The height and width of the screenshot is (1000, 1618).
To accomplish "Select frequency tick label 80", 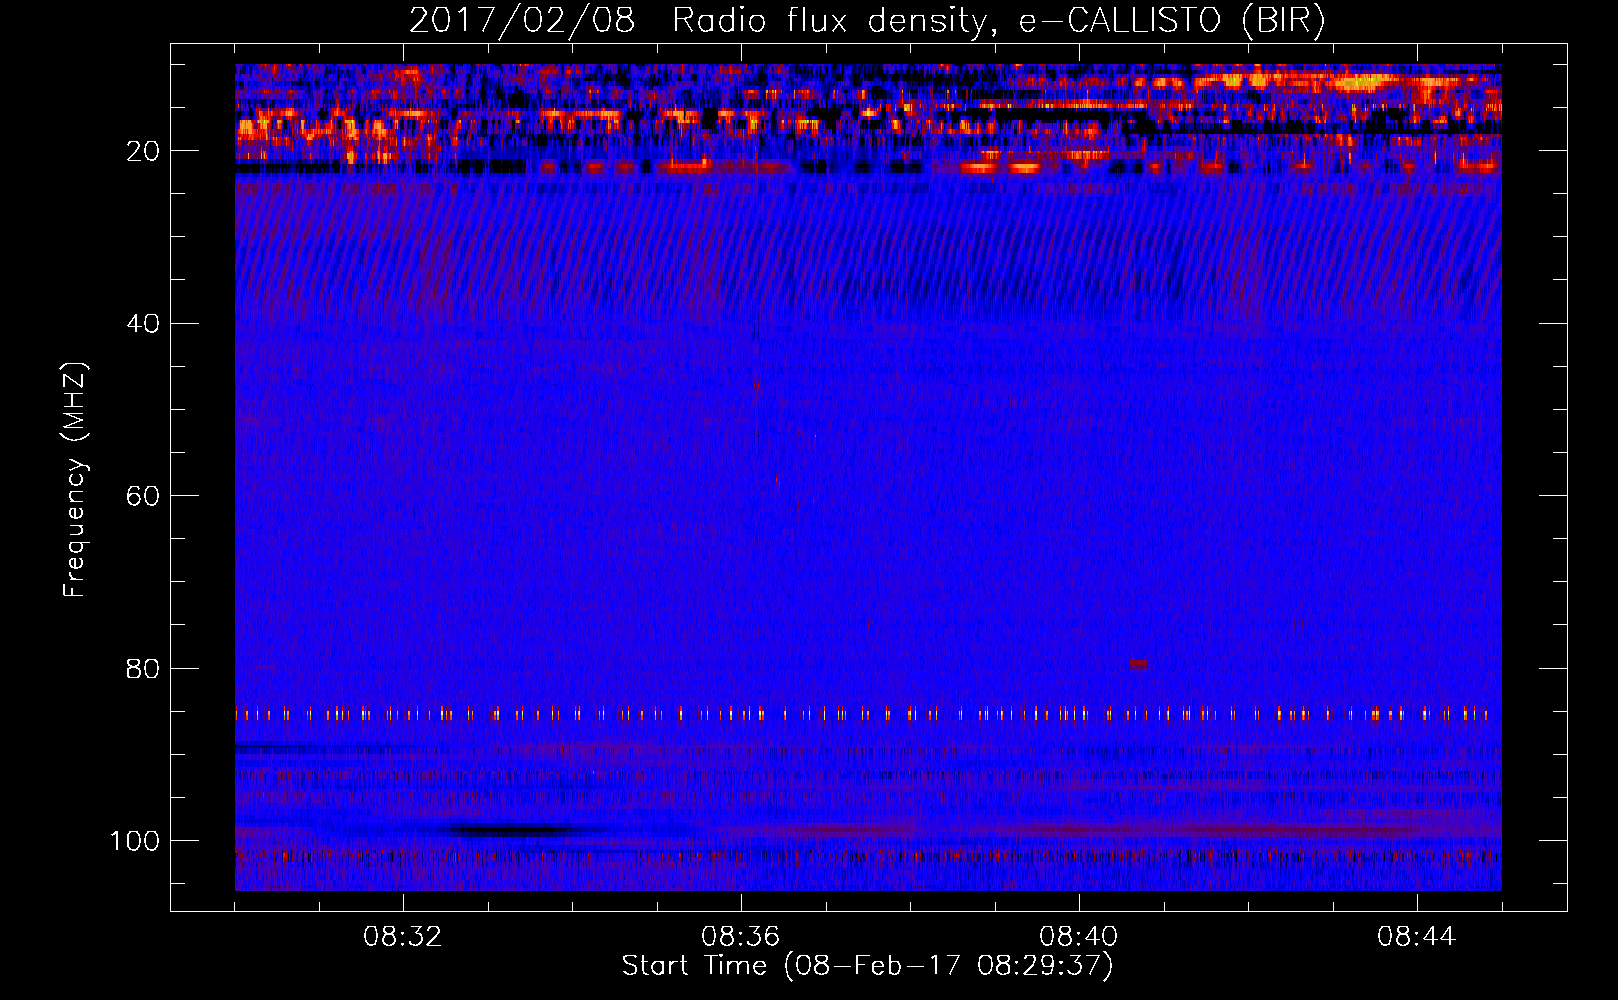I will click(x=144, y=668).
